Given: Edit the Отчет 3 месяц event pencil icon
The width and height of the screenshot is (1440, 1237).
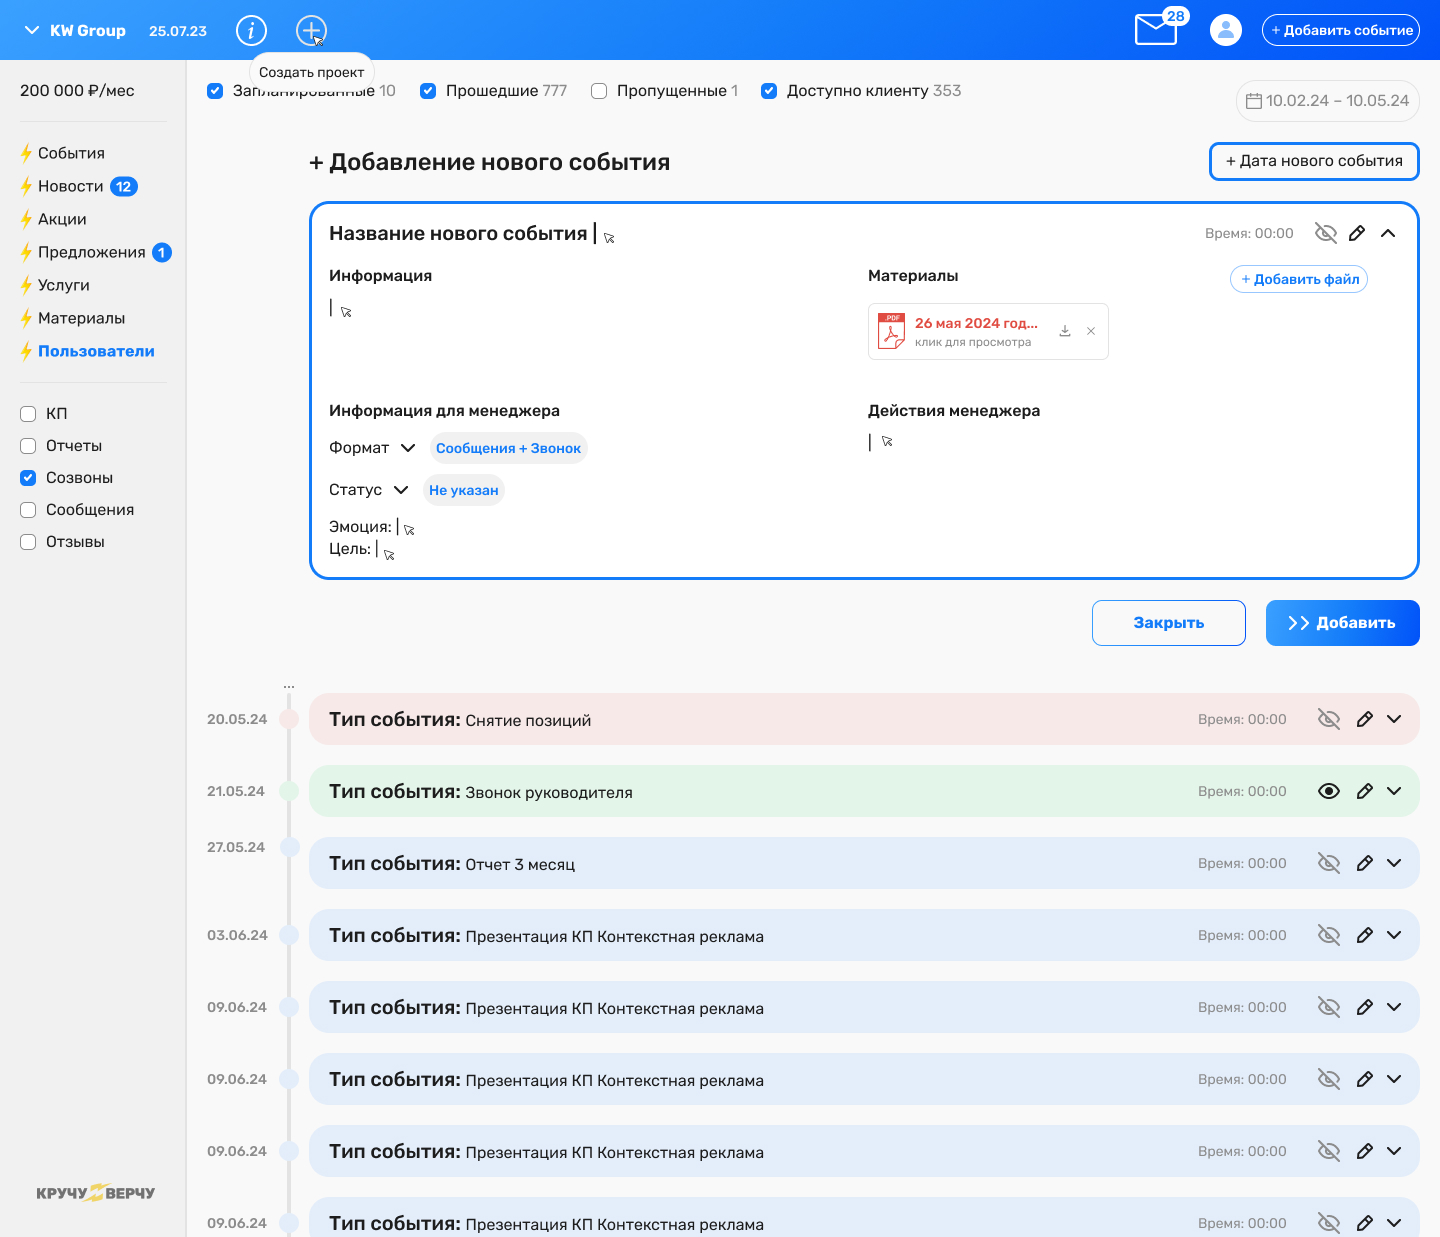Looking at the screenshot, I should point(1364,863).
